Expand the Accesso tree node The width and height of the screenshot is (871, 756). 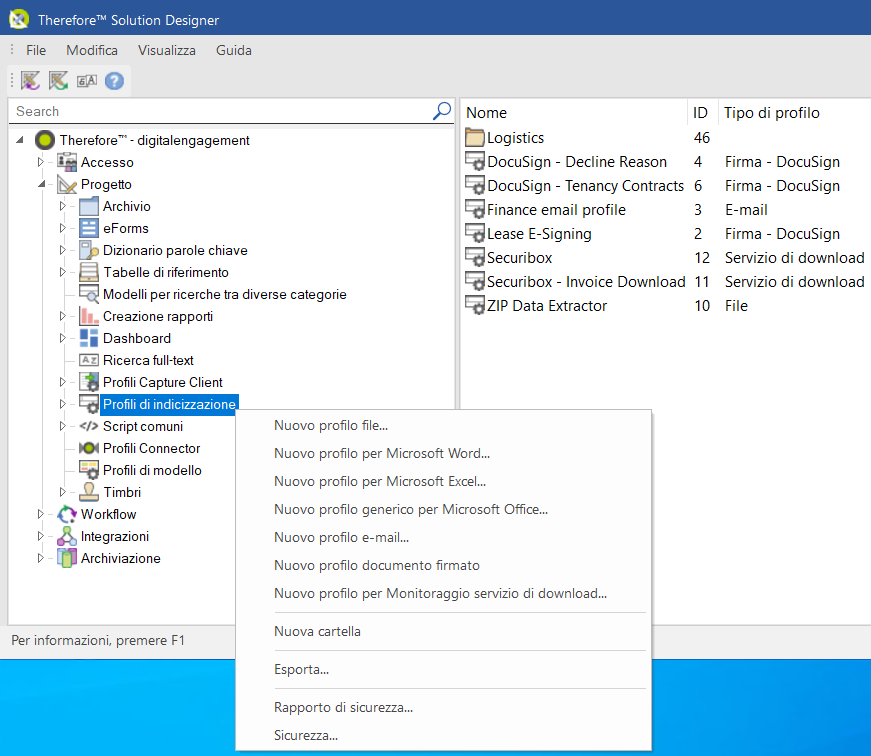click(41, 162)
